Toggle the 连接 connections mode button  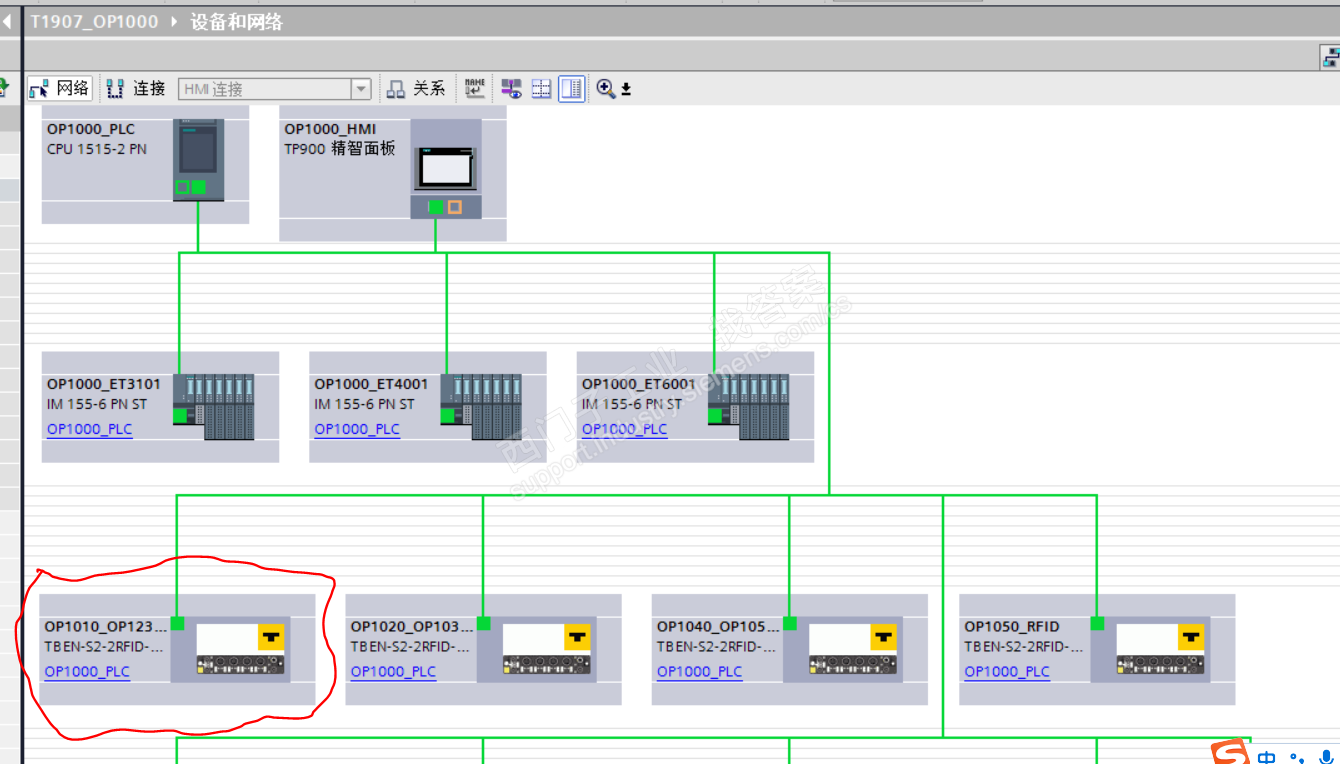pyautogui.click(x=136, y=89)
